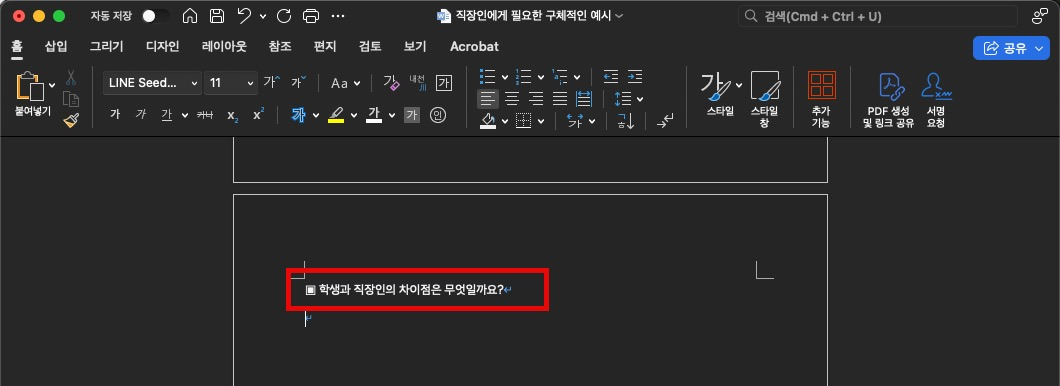This screenshot has width=1060, height=386.
Task: Apply the text effects blue 가 button
Action: tap(299, 115)
